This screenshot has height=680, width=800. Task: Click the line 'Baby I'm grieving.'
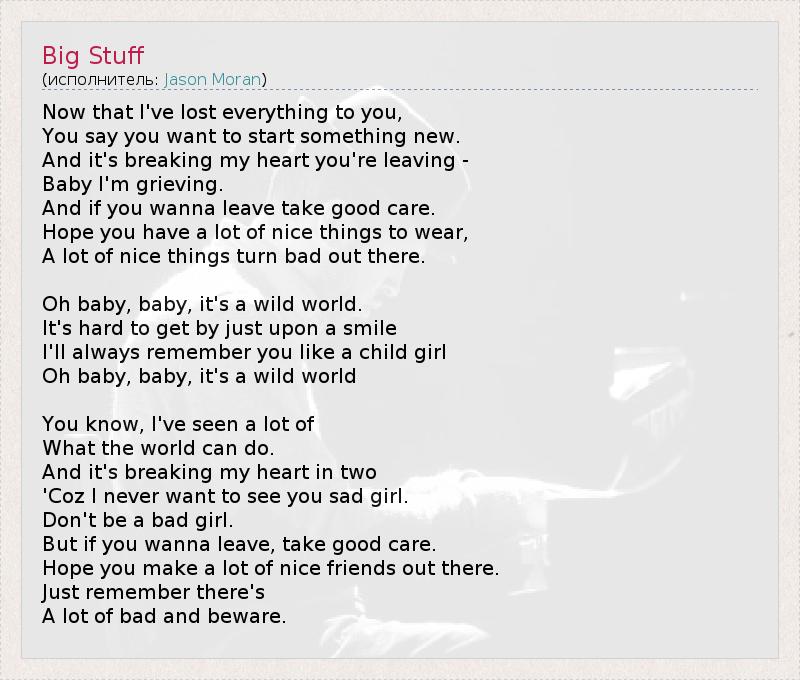130,184
